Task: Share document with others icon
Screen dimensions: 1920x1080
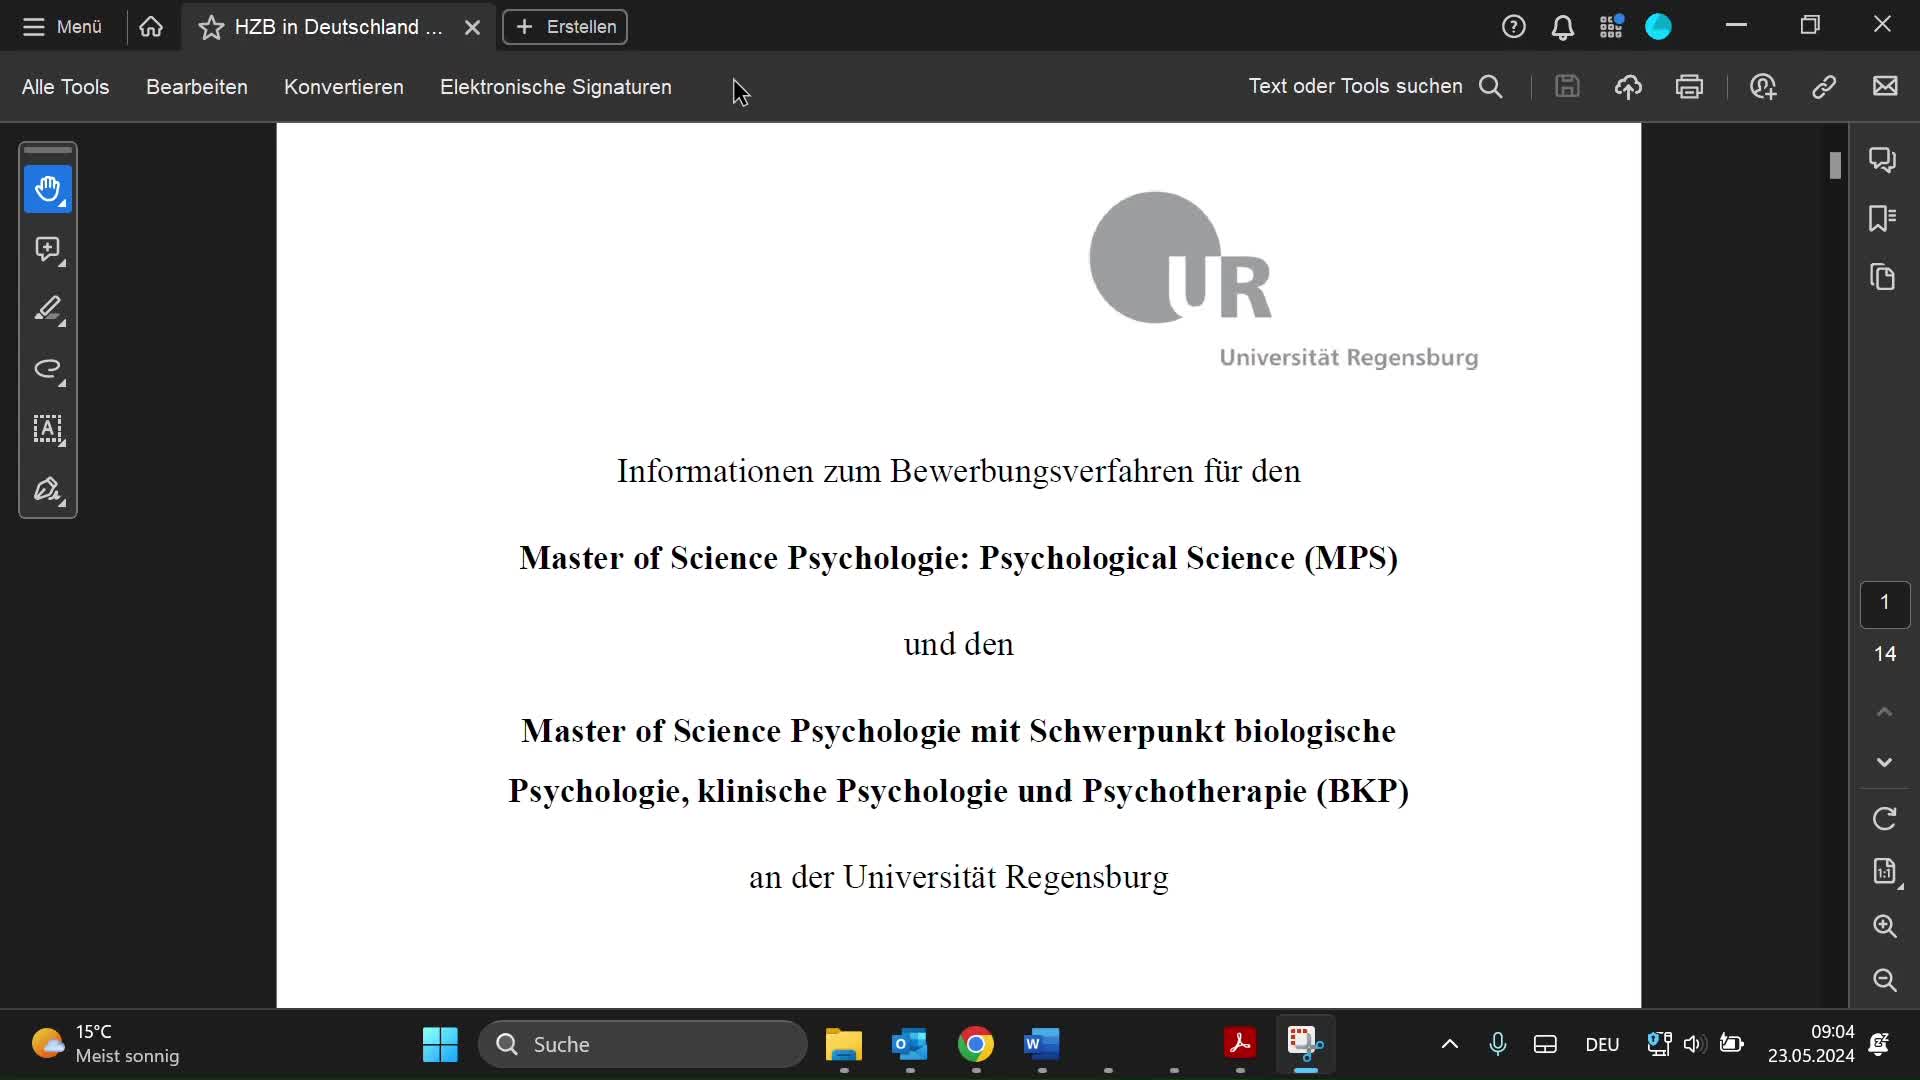Action: (1763, 87)
